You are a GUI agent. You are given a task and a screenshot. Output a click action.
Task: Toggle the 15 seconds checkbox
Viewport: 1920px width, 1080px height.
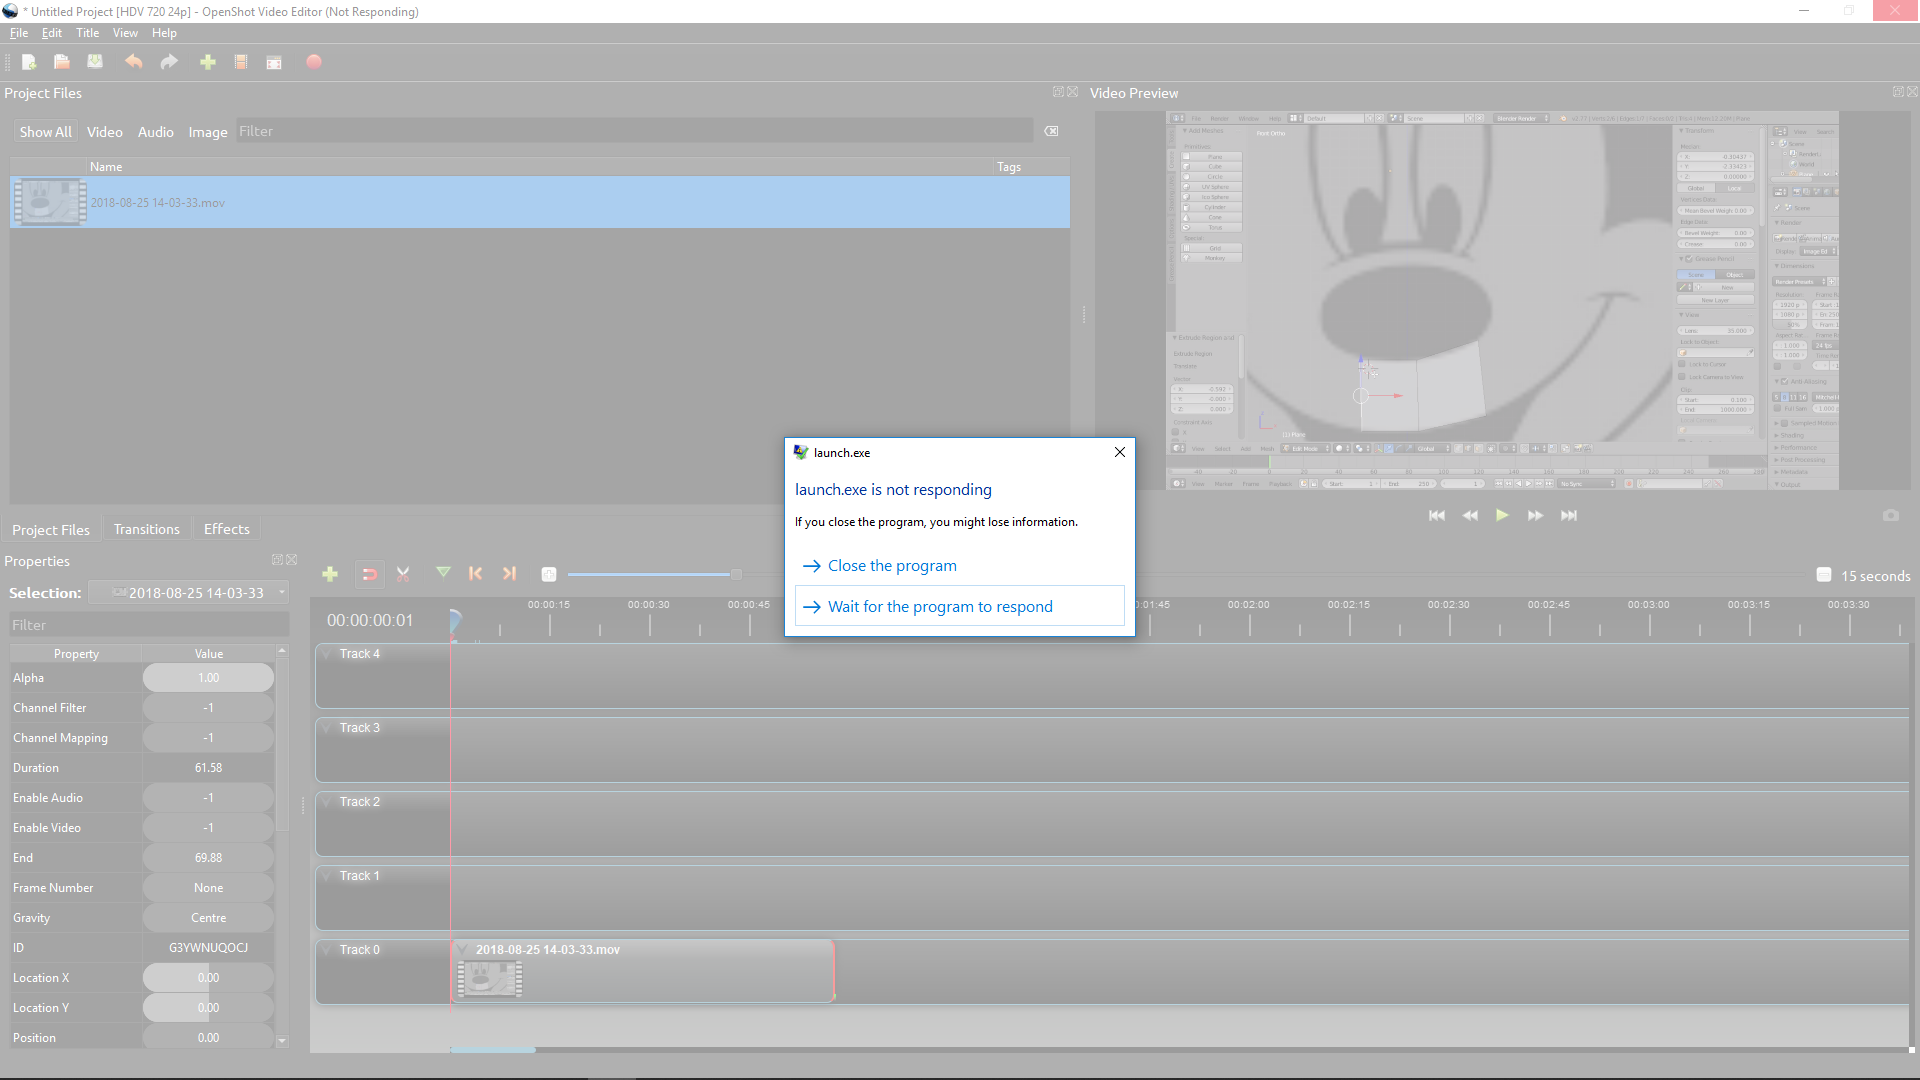(1823, 575)
